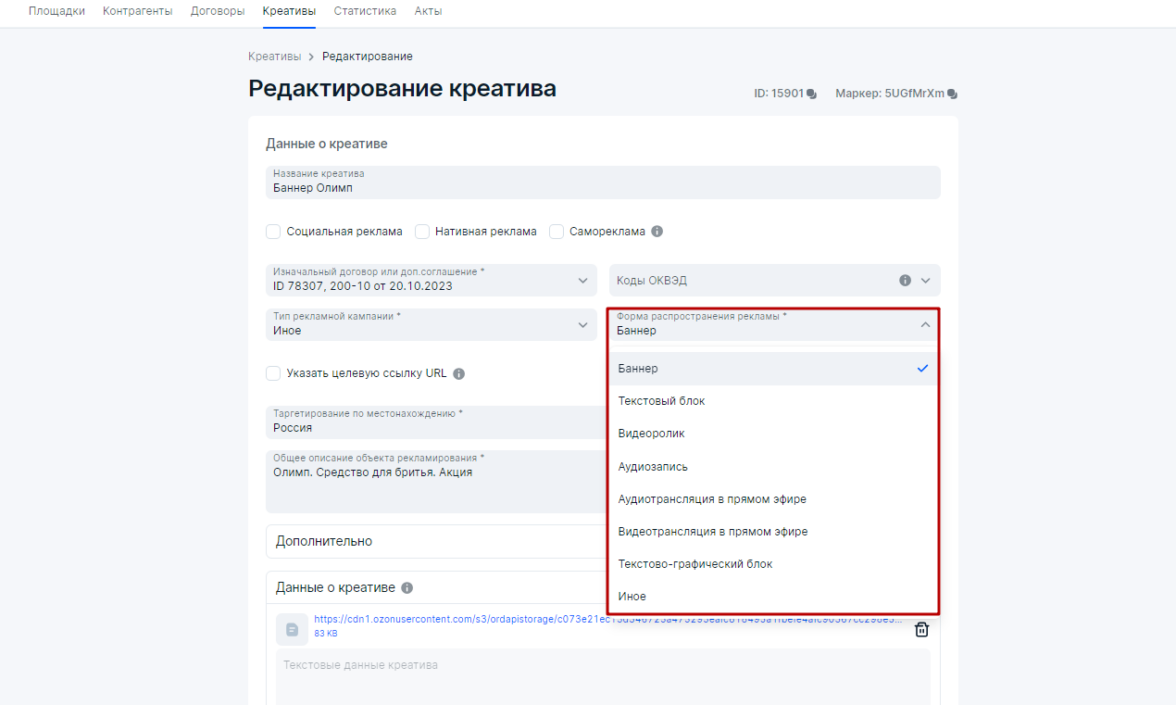Open Акты tab

[x=428, y=11]
